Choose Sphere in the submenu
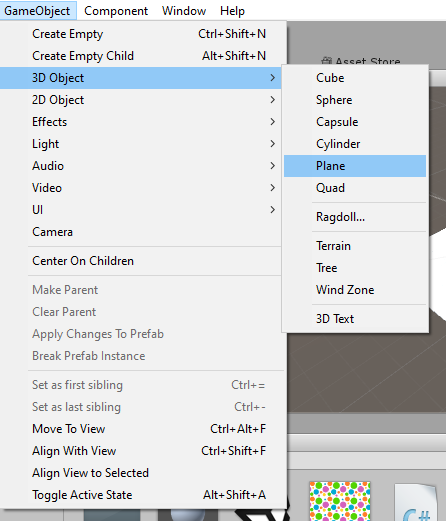The height and width of the screenshot is (521, 446). [x=355, y=100]
